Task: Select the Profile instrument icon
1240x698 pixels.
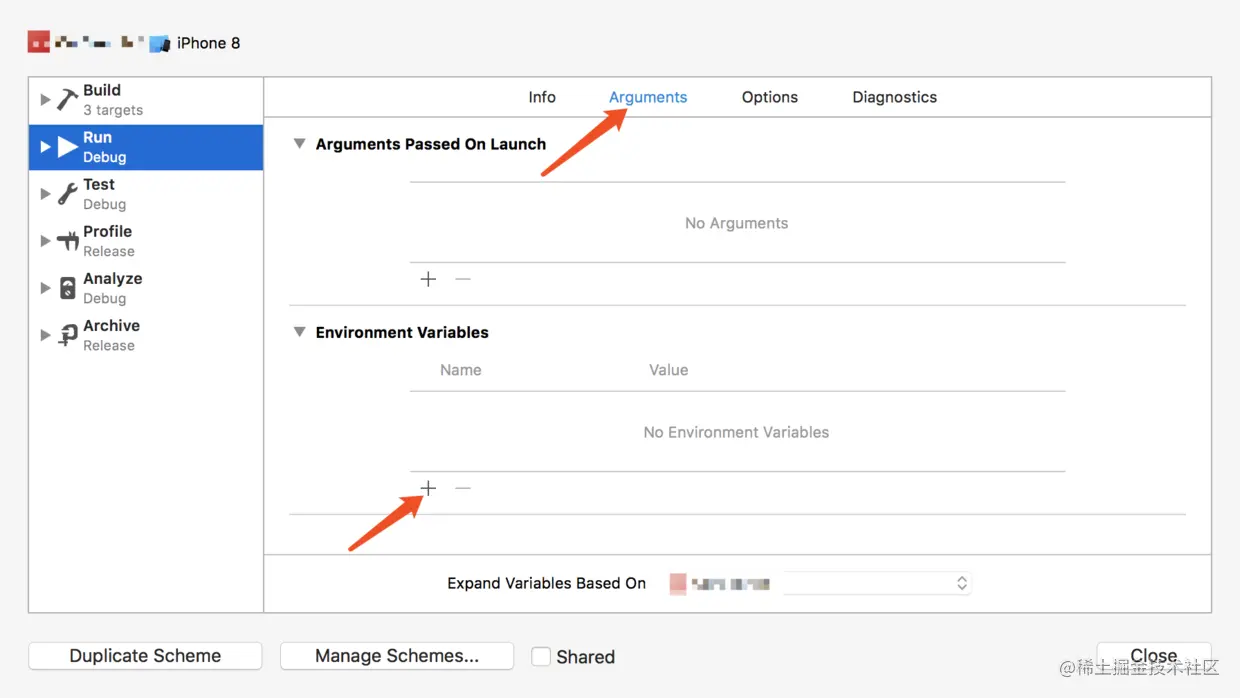Action: tap(67, 241)
